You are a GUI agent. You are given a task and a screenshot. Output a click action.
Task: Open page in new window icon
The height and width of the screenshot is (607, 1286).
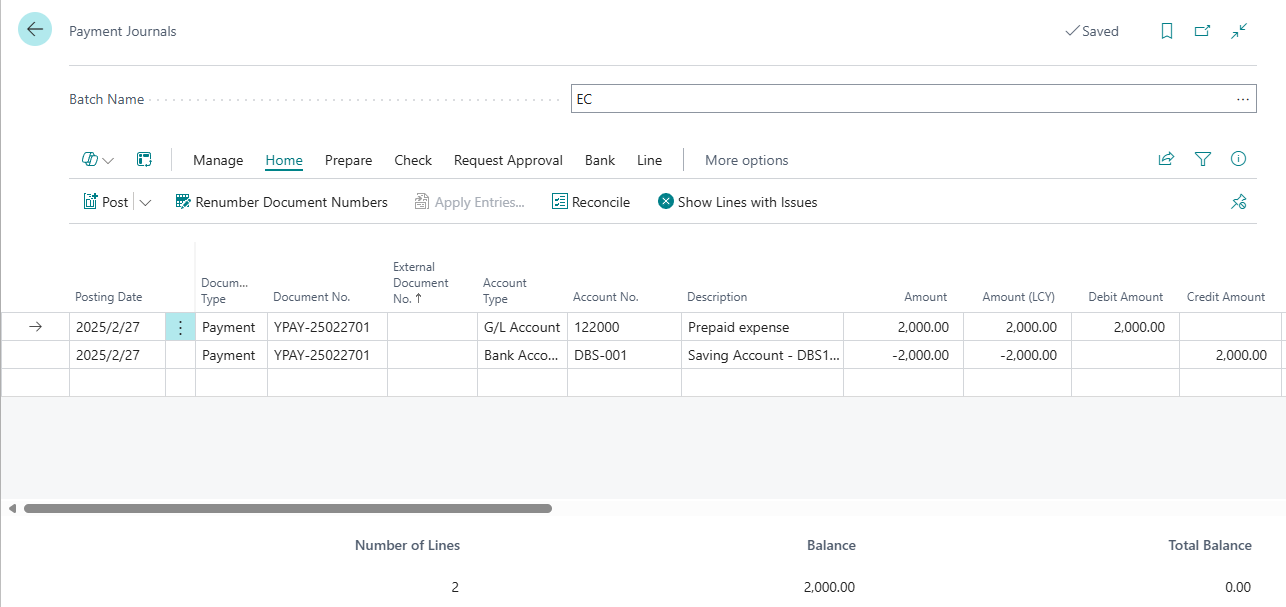pos(1203,31)
